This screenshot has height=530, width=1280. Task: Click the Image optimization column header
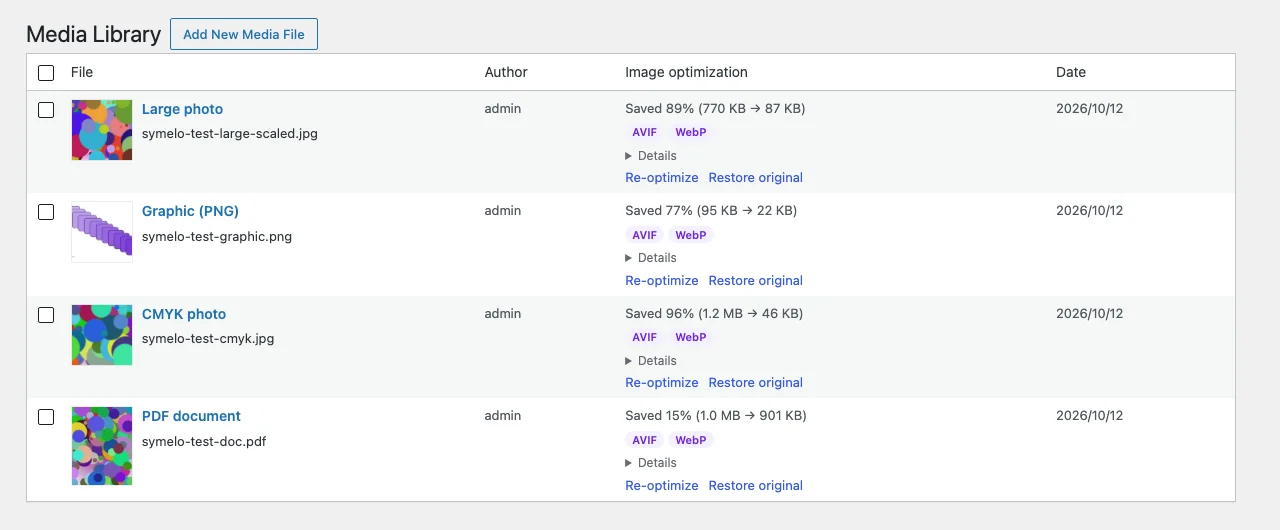(686, 72)
